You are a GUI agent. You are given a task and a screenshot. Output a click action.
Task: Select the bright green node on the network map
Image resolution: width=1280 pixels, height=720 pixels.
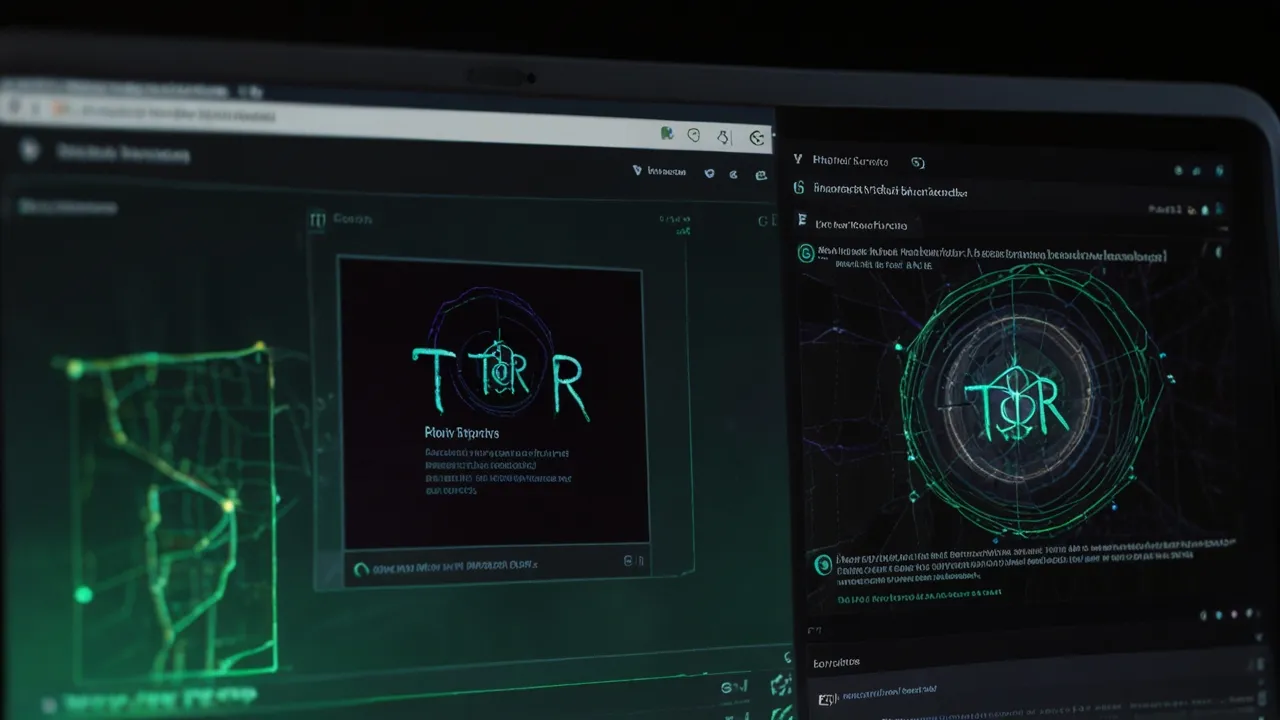pyautogui.click(x=84, y=594)
